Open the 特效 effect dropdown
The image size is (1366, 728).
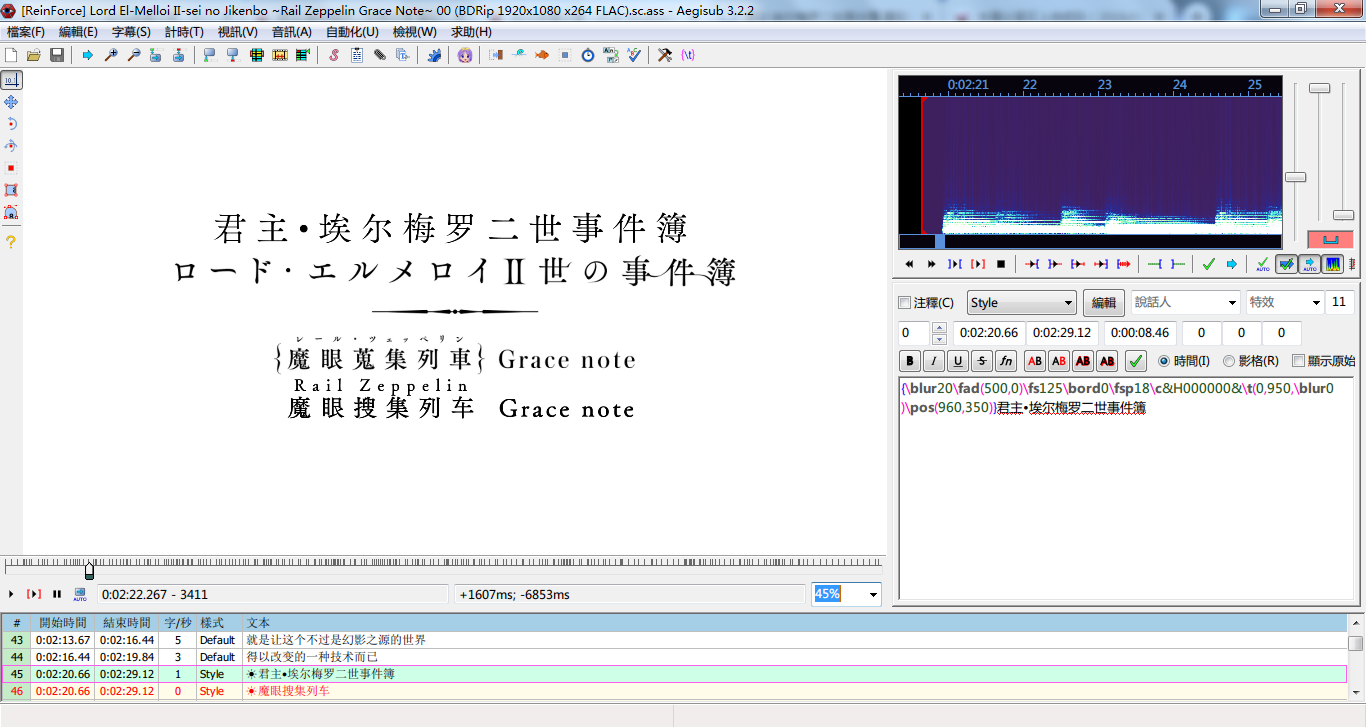1284,303
